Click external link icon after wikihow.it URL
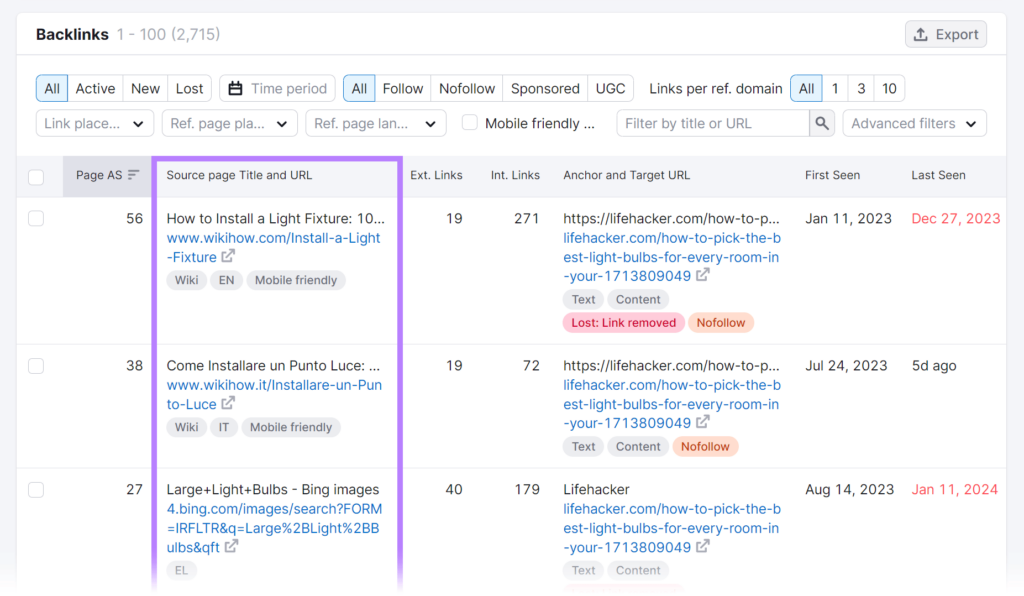Viewport: 1024px width, 596px height. (228, 403)
